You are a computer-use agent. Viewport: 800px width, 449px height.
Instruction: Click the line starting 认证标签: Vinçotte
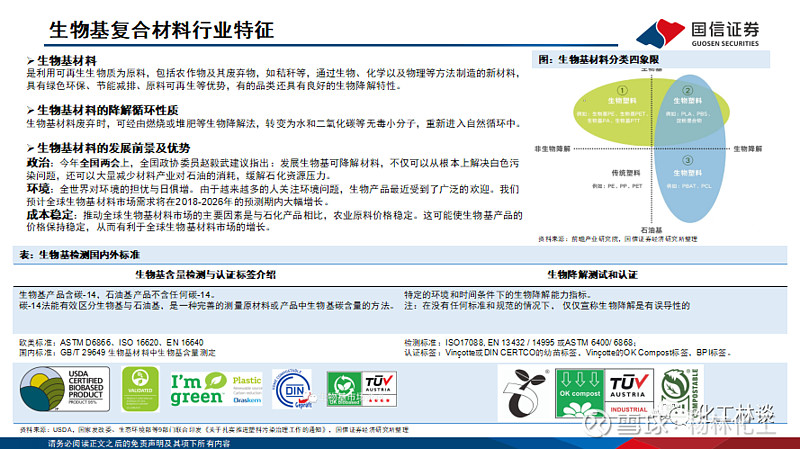pos(568,353)
